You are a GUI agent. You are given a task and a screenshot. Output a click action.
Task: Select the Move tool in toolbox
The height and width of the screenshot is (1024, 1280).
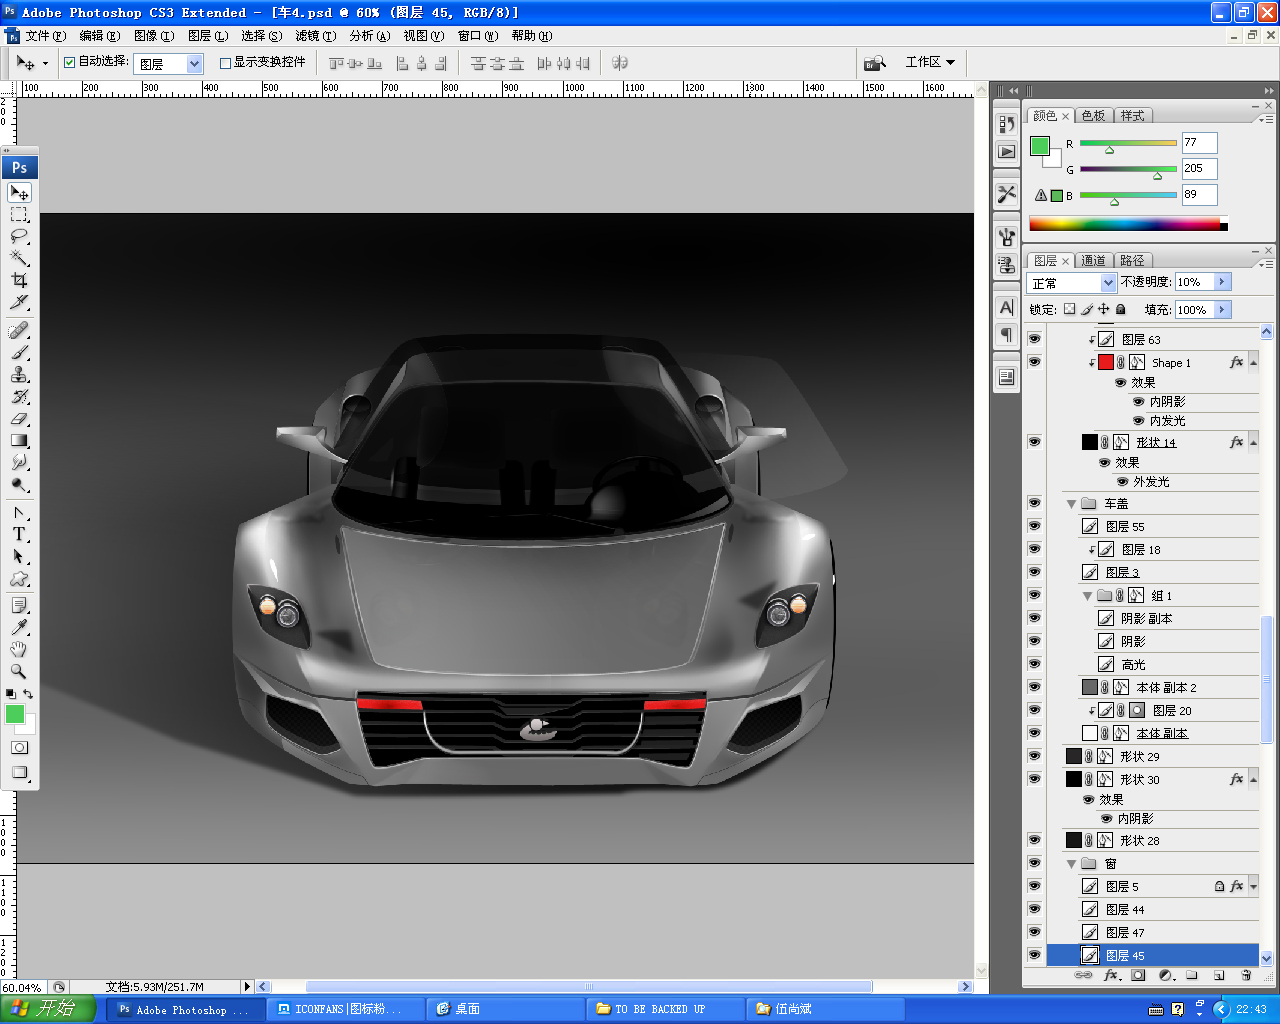click(20, 192)
